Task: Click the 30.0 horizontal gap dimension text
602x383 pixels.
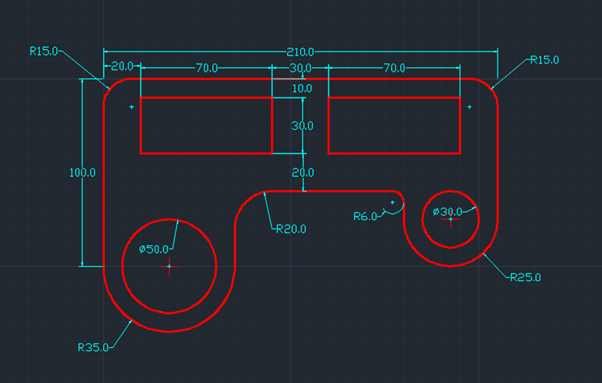Action: tap(301, 68)
